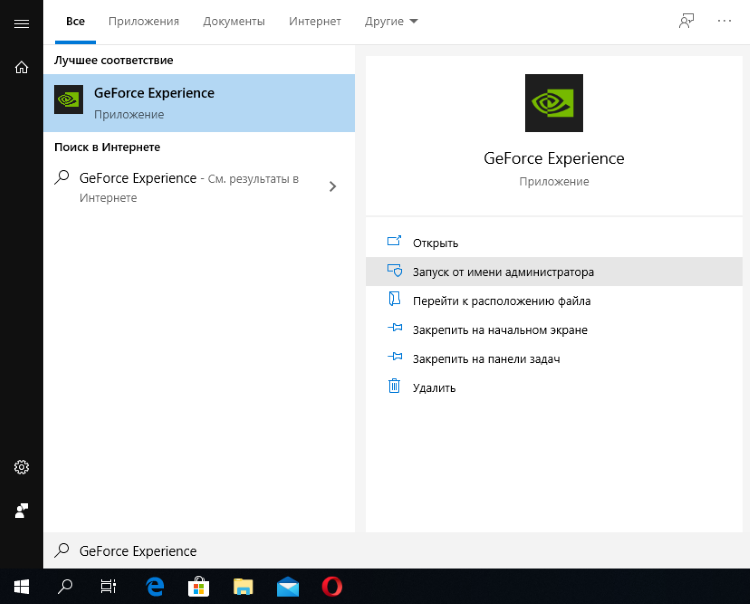Click the GeForce Experience icon in best match
This screenshot has height=604, width=750.
[68, 99]
